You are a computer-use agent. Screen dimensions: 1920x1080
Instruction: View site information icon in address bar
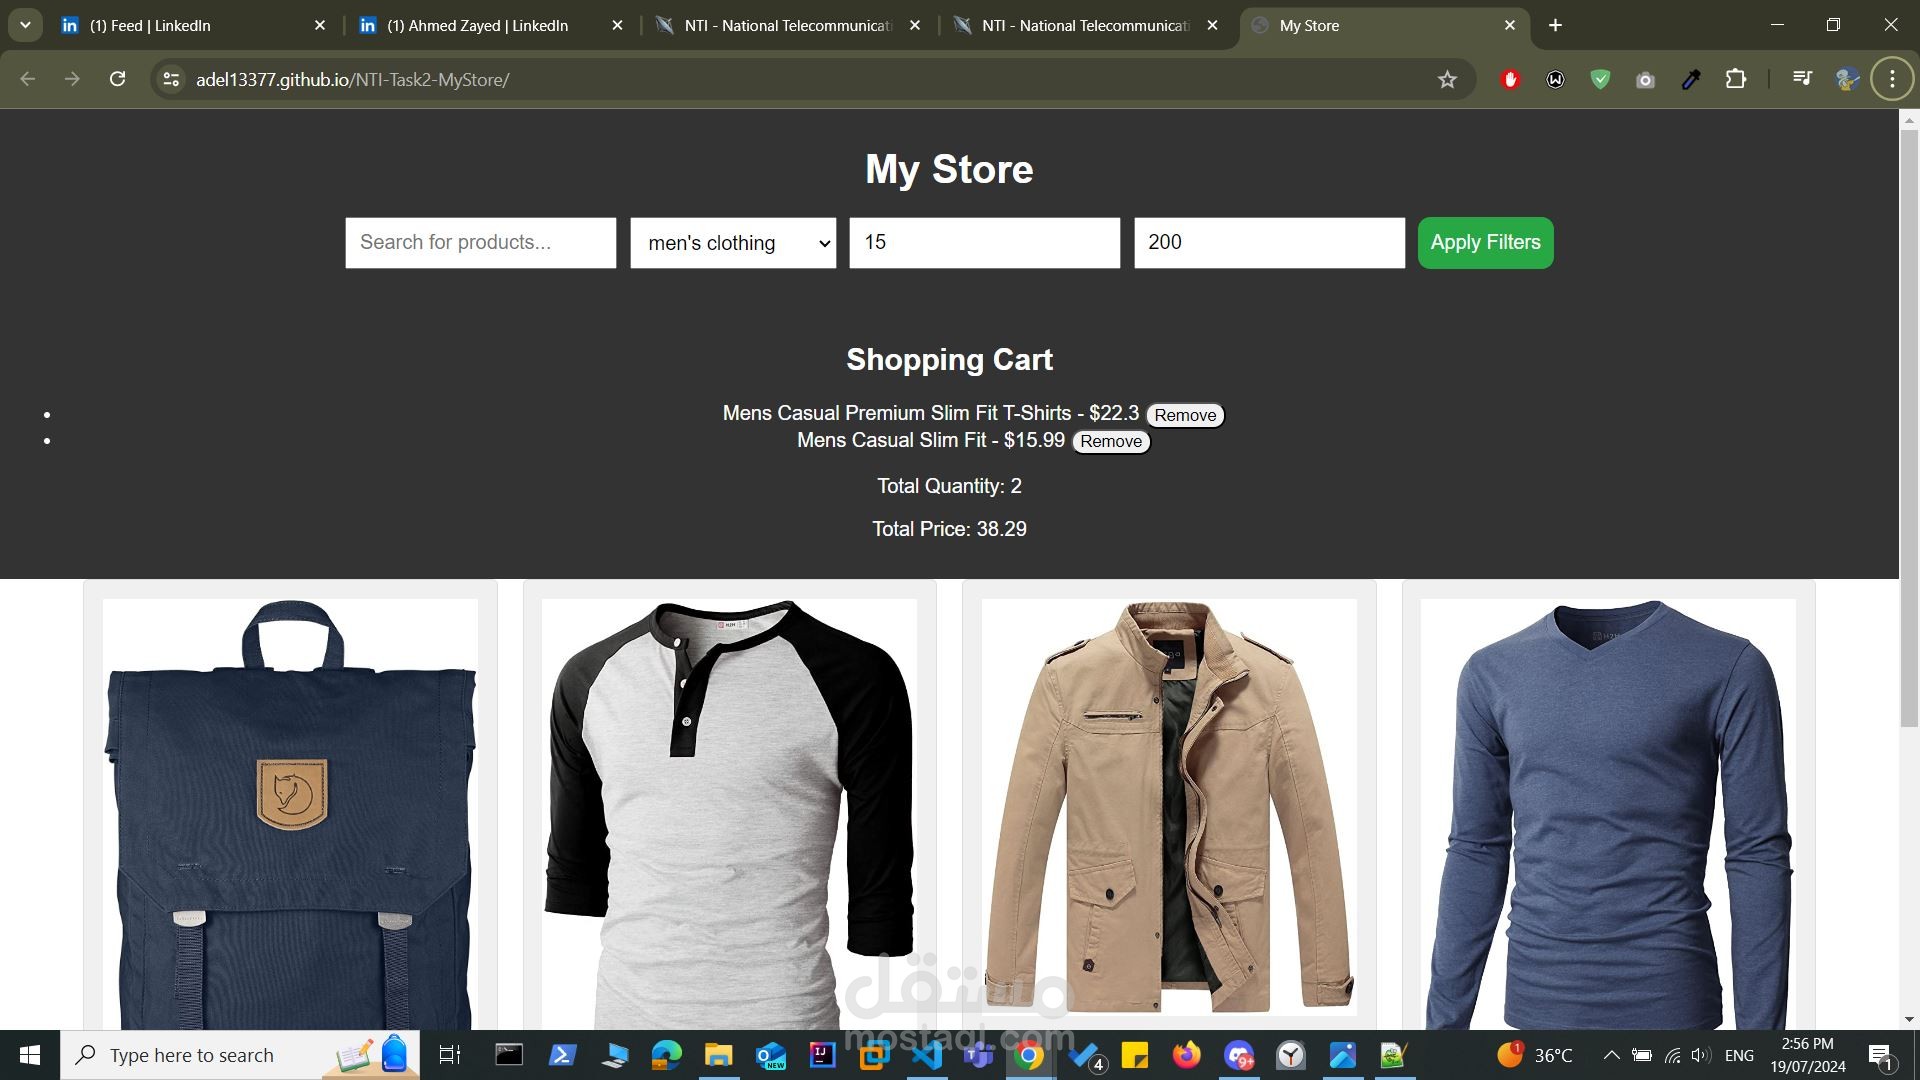[x=171, y=80]
